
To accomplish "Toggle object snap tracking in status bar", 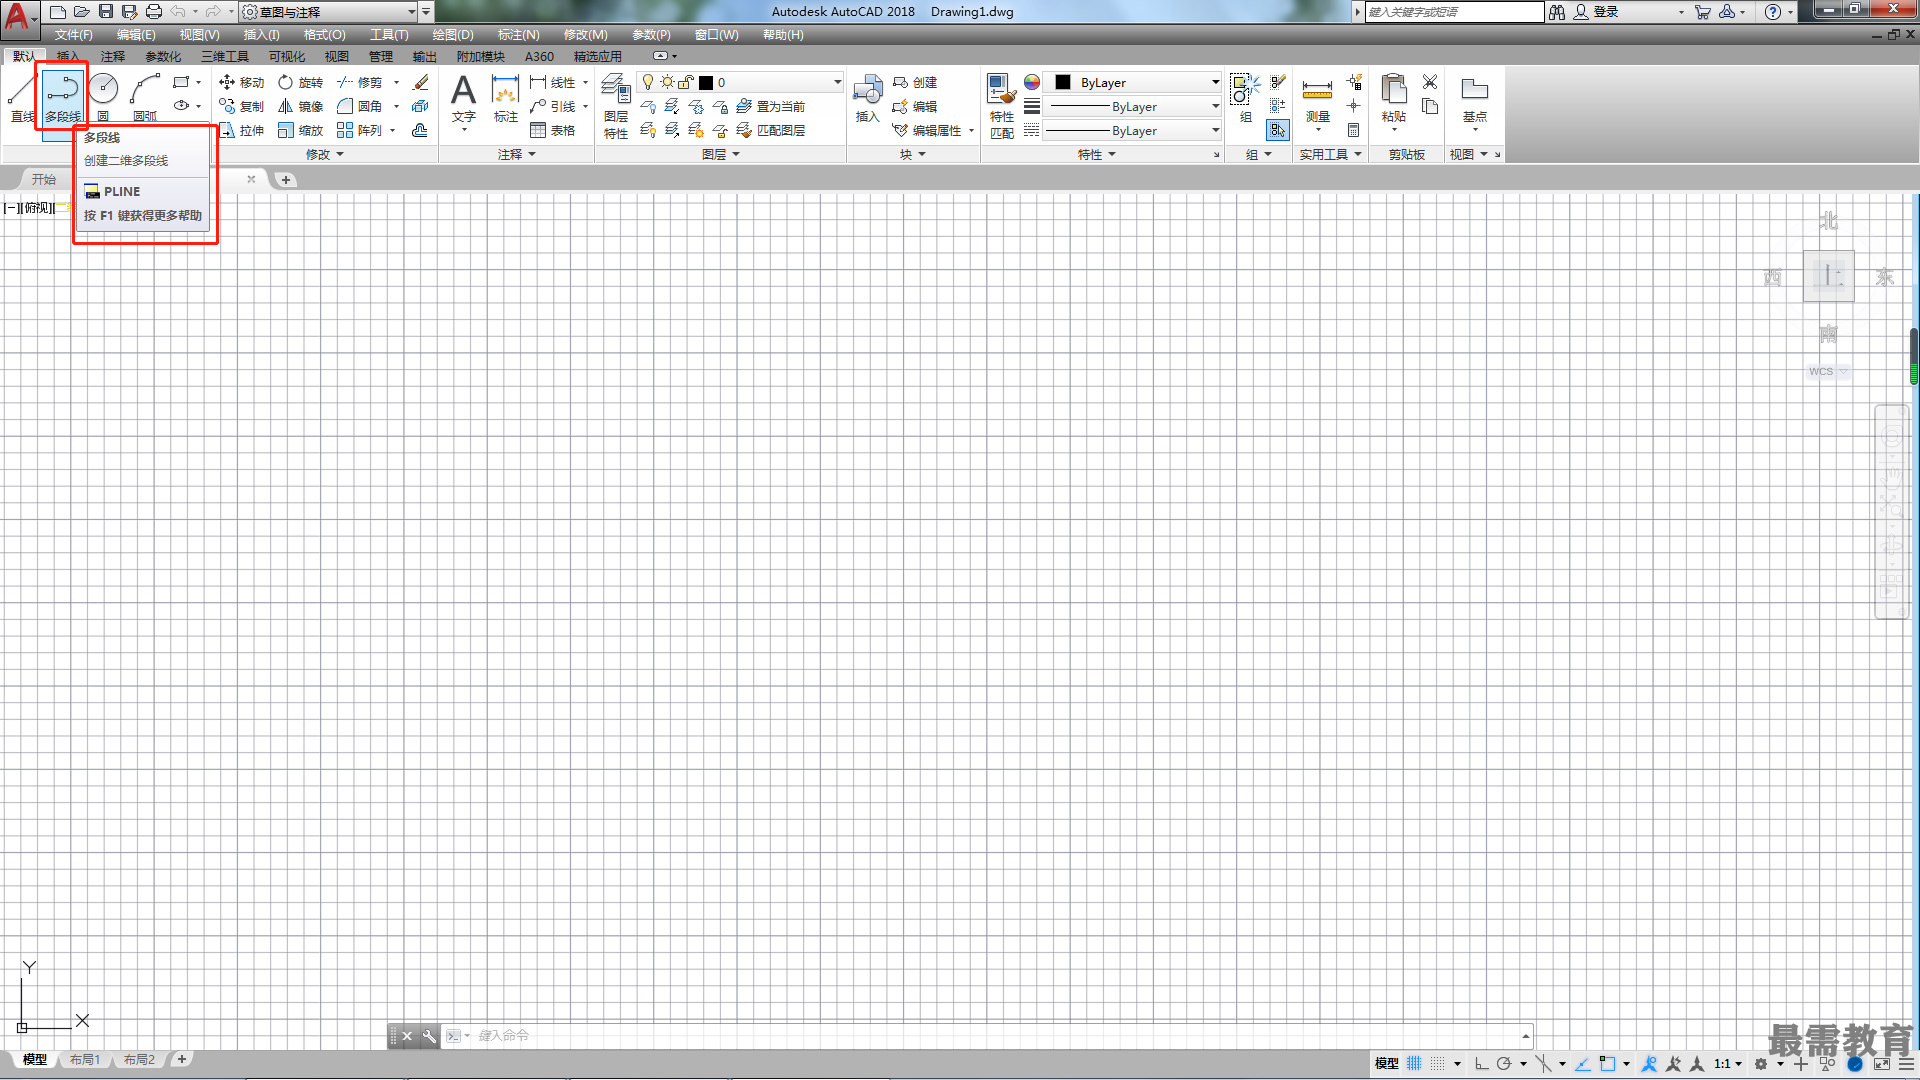I will click(x=1583, y=1063).
